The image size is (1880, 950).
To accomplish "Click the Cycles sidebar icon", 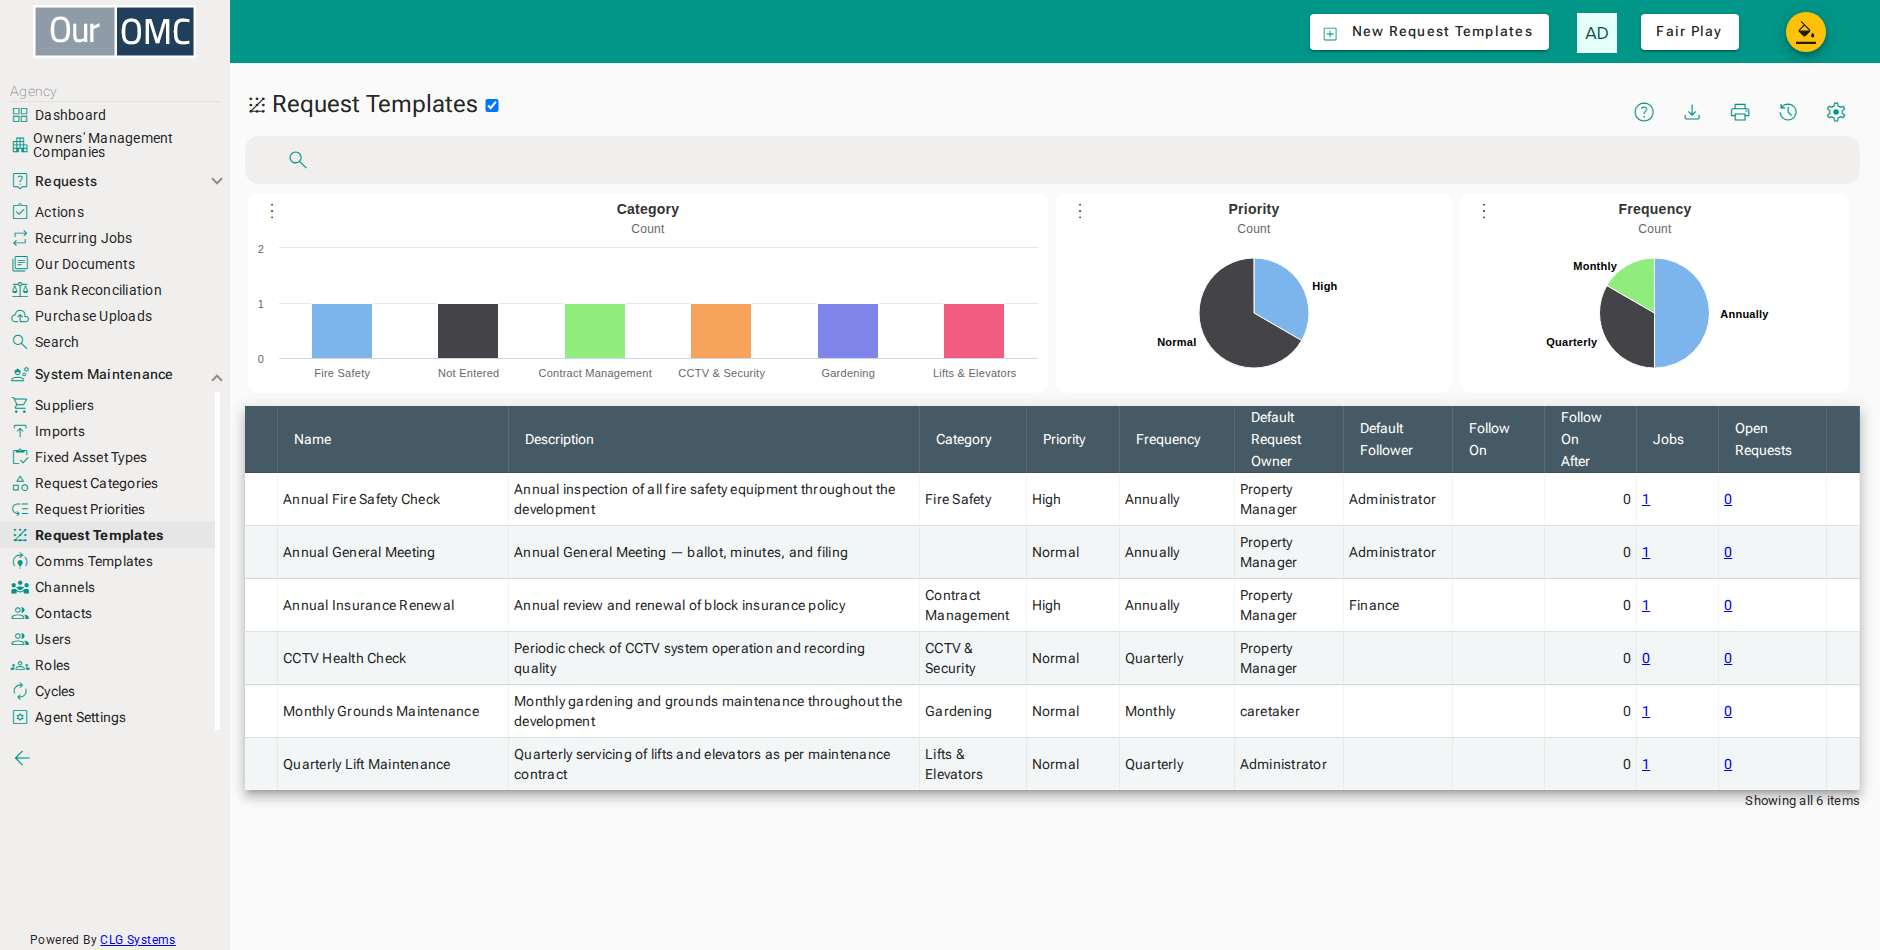I will (20, 691).
